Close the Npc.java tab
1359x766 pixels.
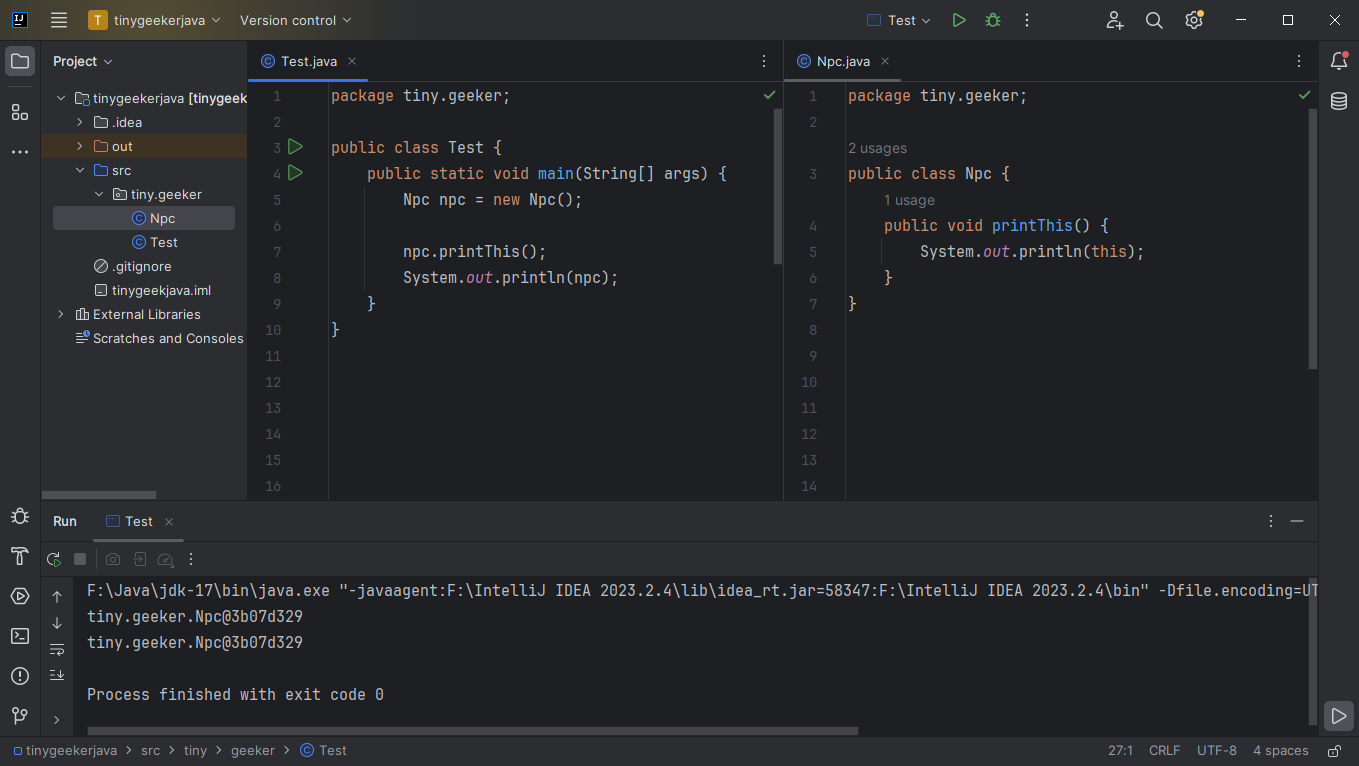pos(884,61)
